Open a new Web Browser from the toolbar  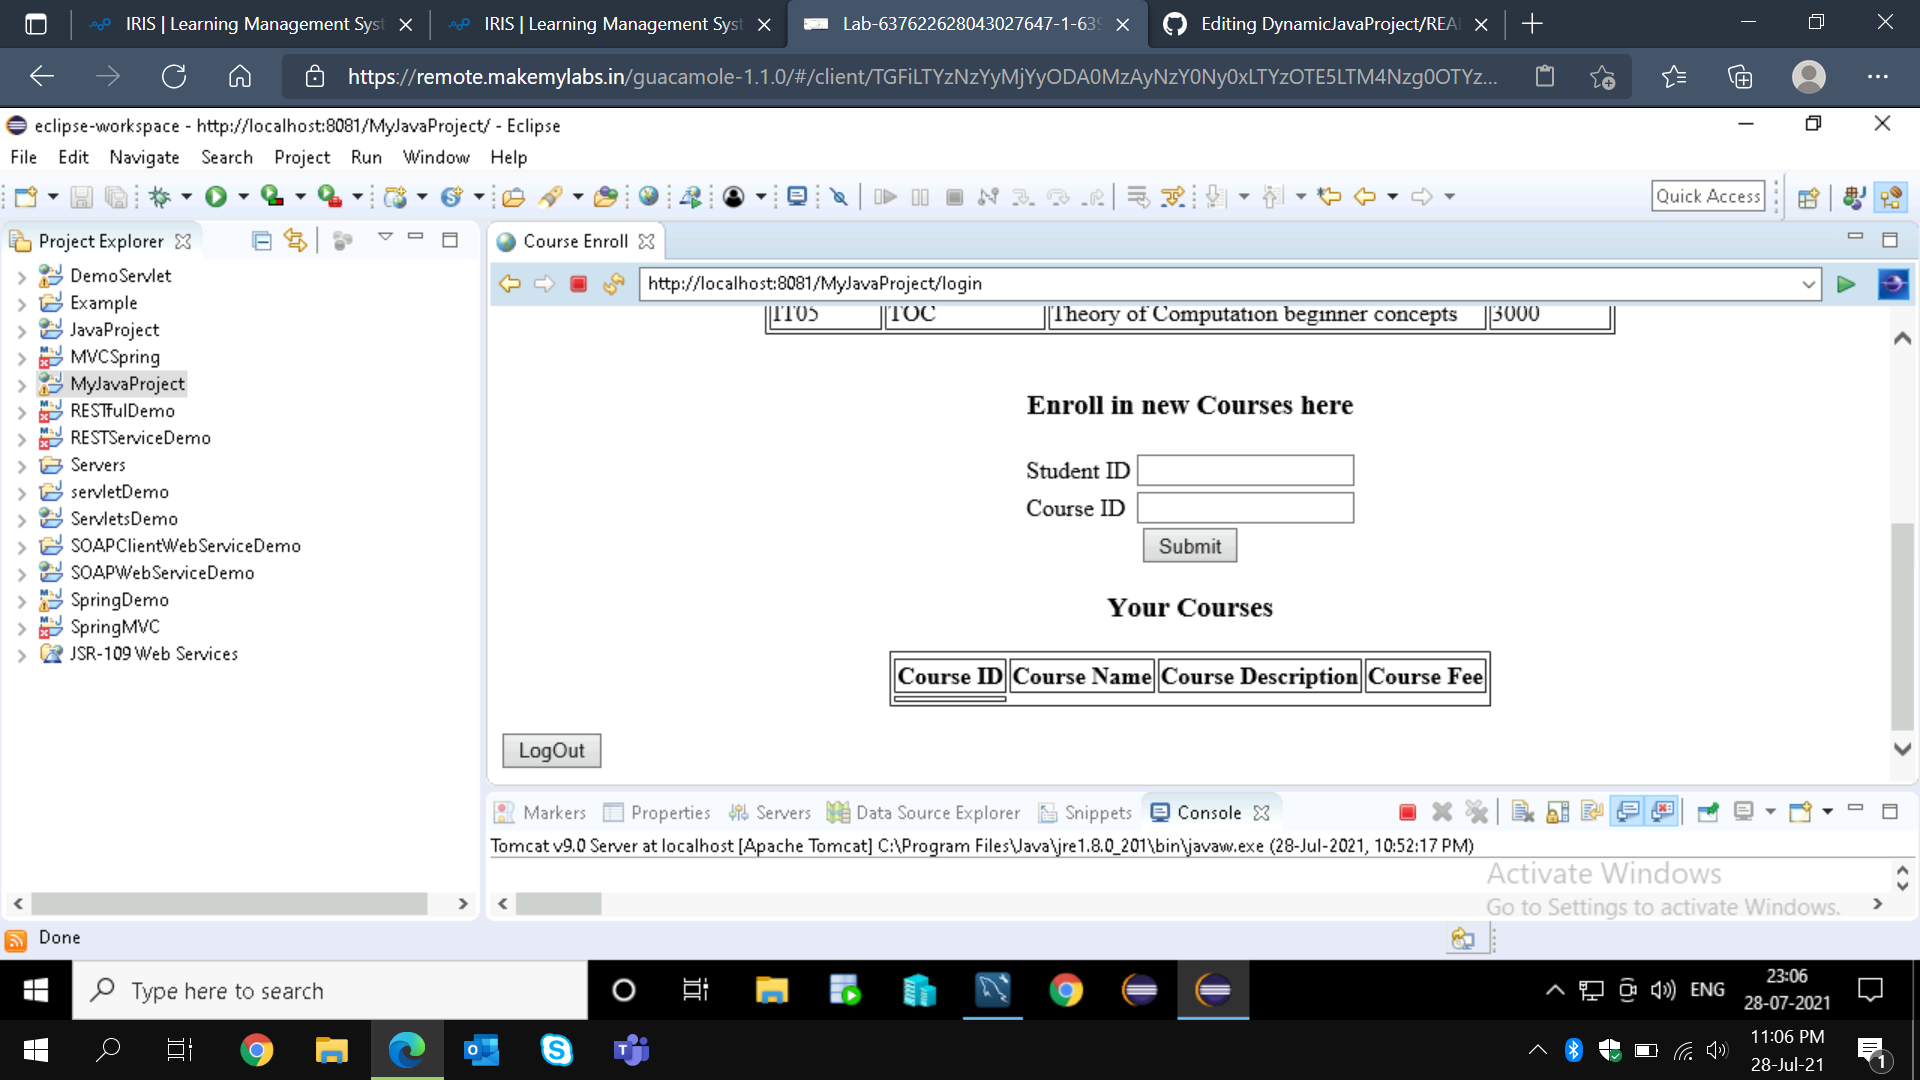tap(649, 196)
